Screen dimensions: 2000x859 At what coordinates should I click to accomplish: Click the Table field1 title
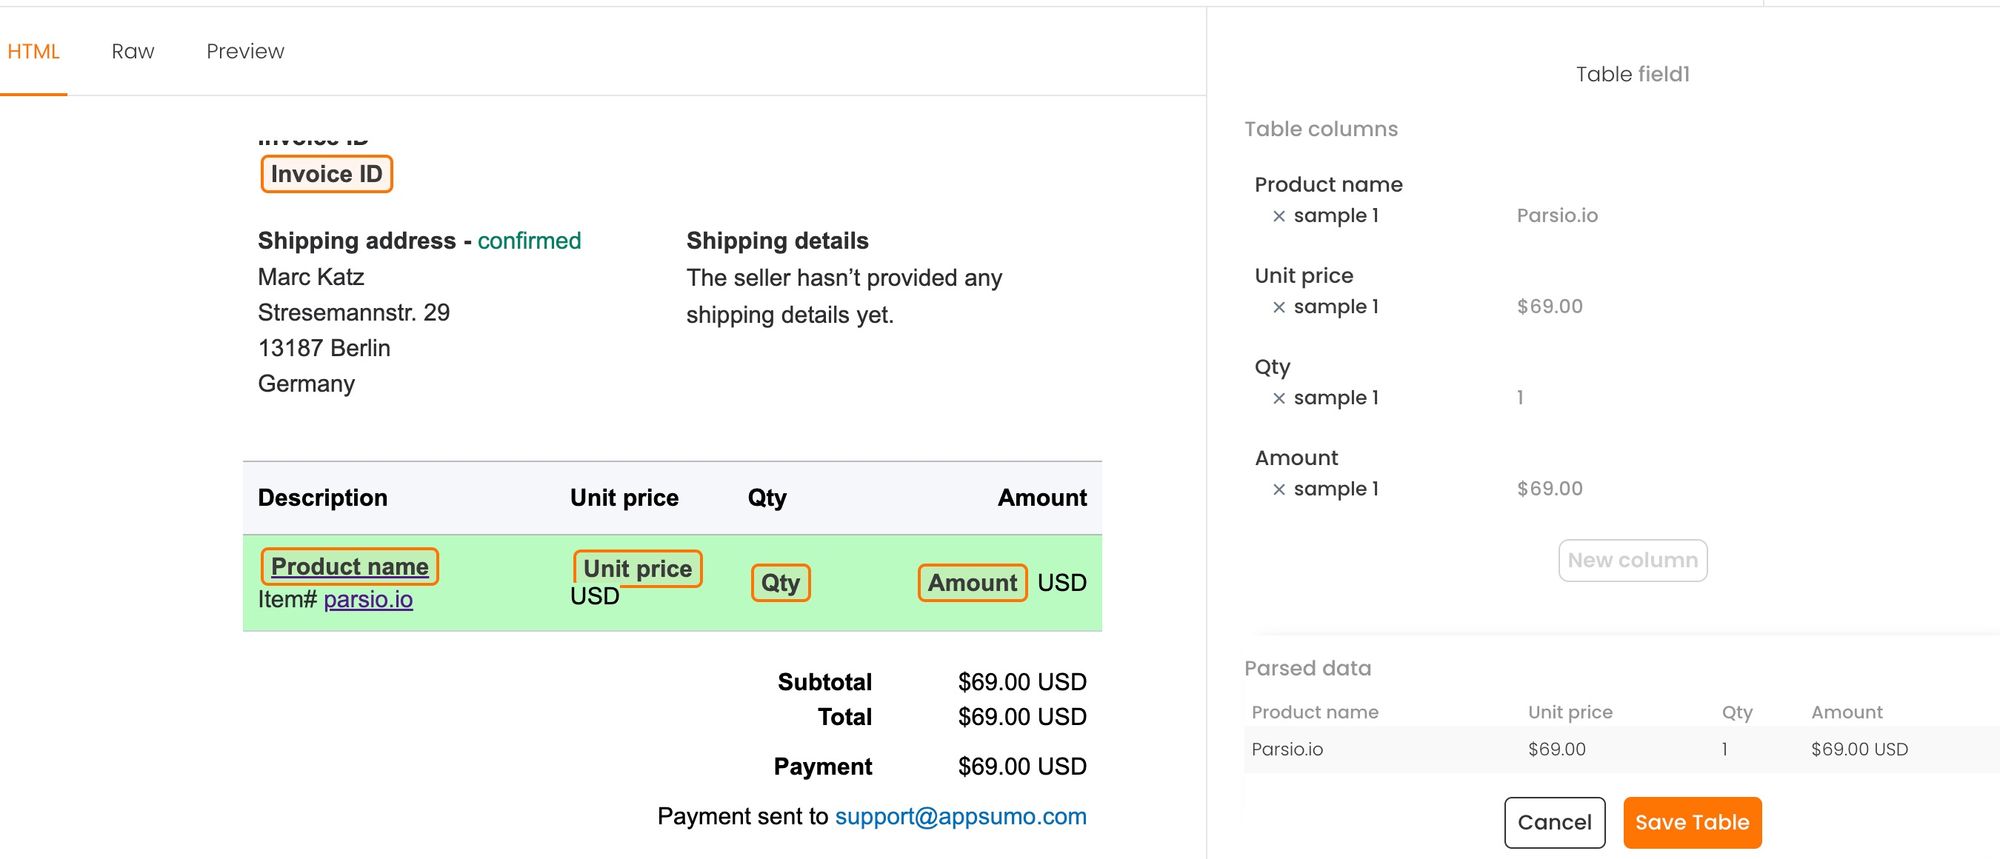[x=1632, y=74]
